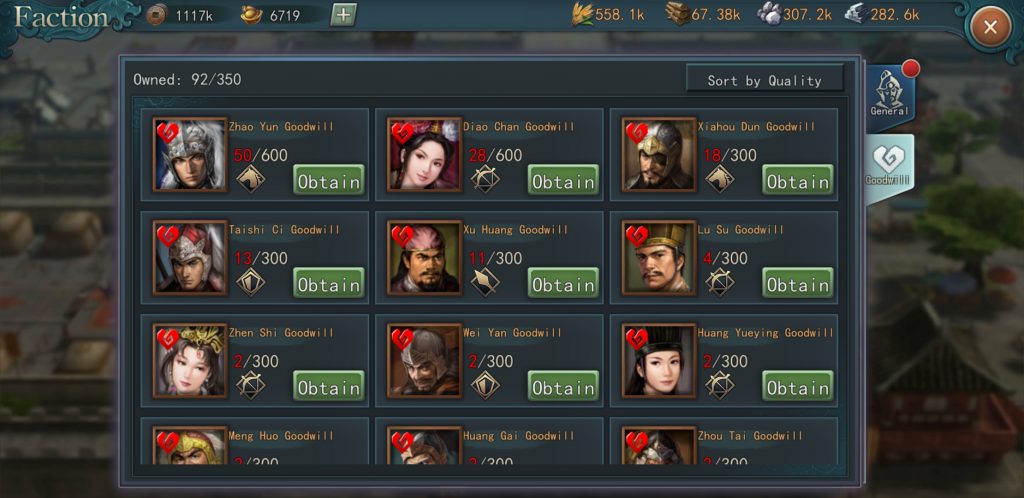Select Wei Yan's portrait thumbnail
Viewport: 1024px width, 498px height.
pyautogui.click(x=424, y=360)
